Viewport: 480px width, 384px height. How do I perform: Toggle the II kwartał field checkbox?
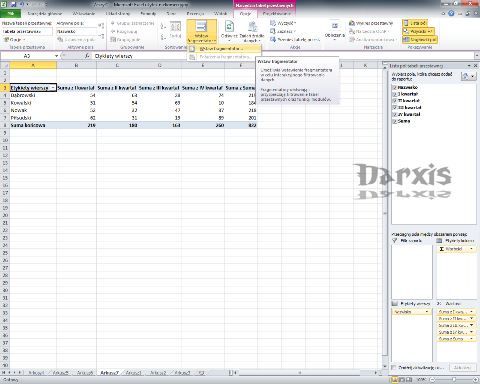coord(395,101)
